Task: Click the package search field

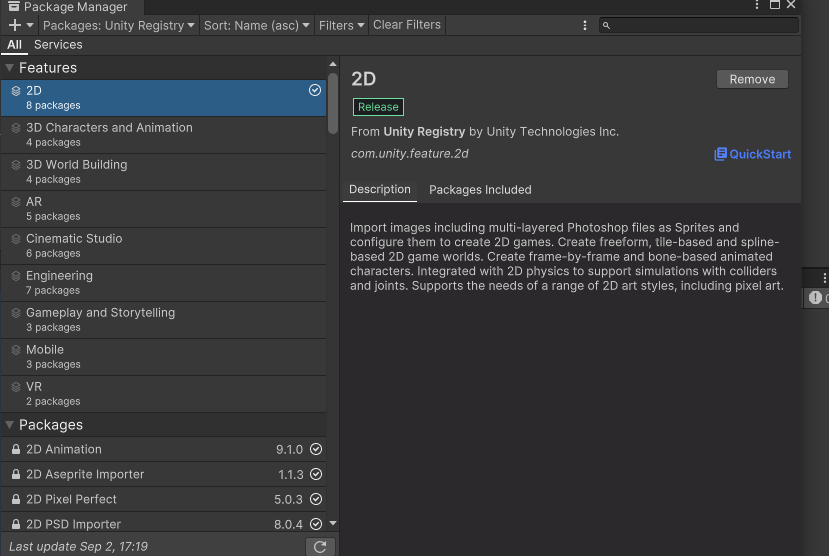Action: [698, 25]
